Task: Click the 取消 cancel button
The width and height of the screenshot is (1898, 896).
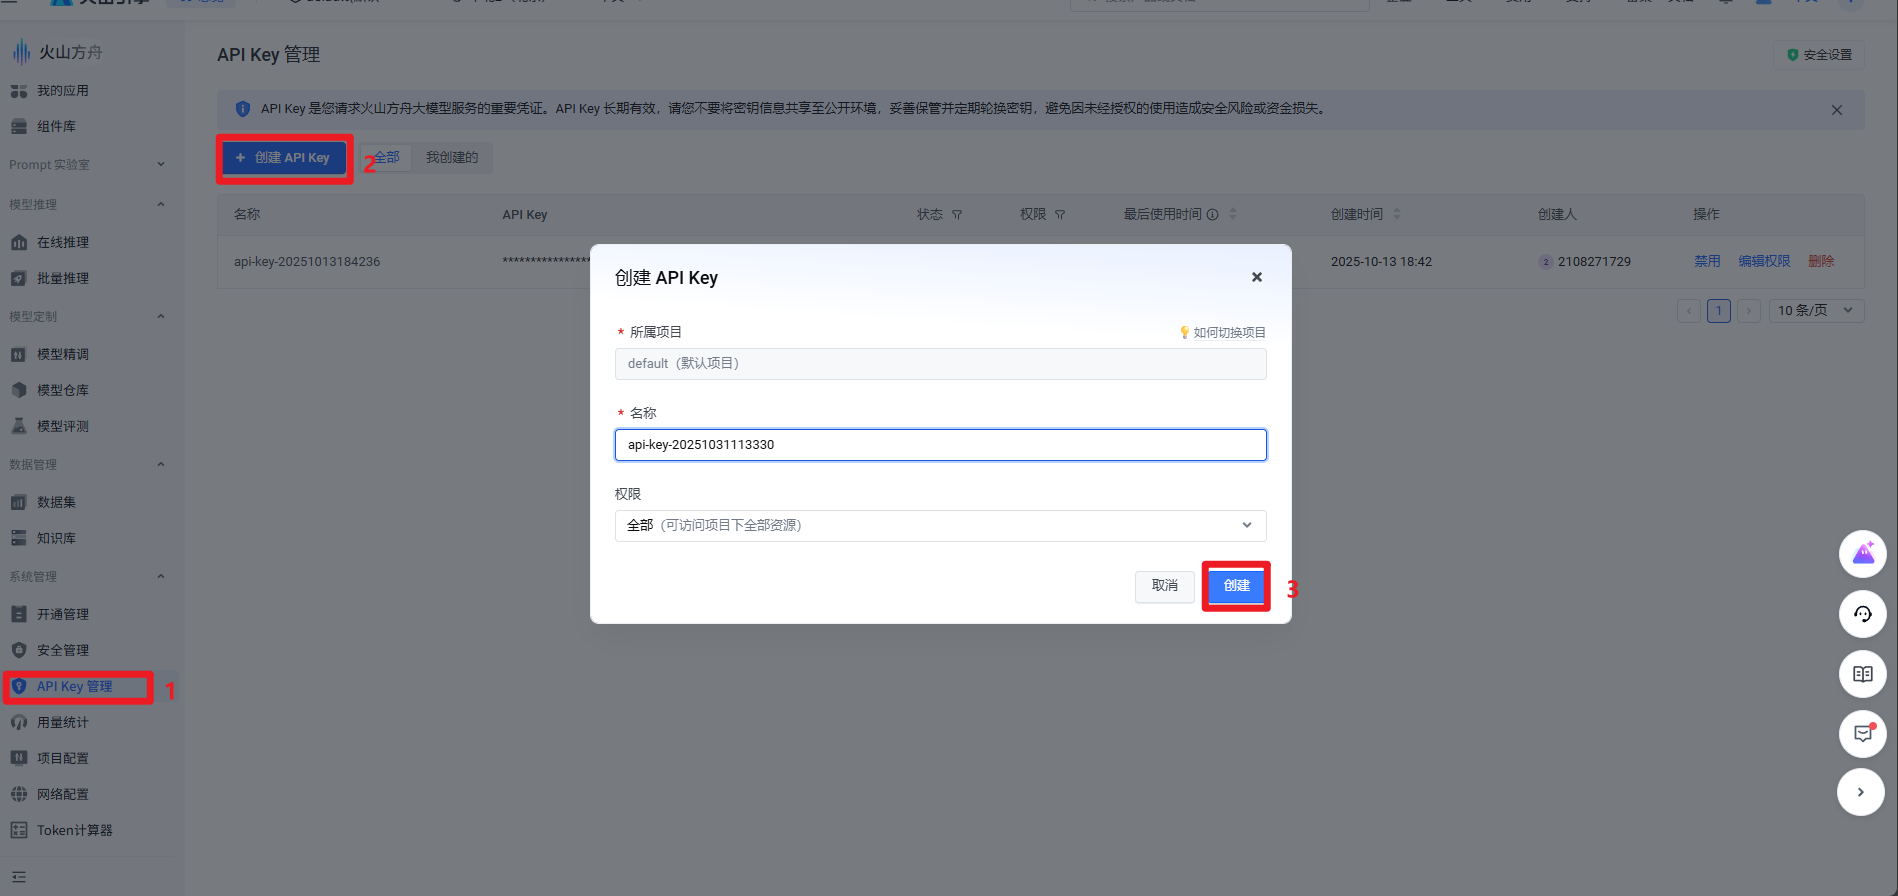Action: point(1164,586)
